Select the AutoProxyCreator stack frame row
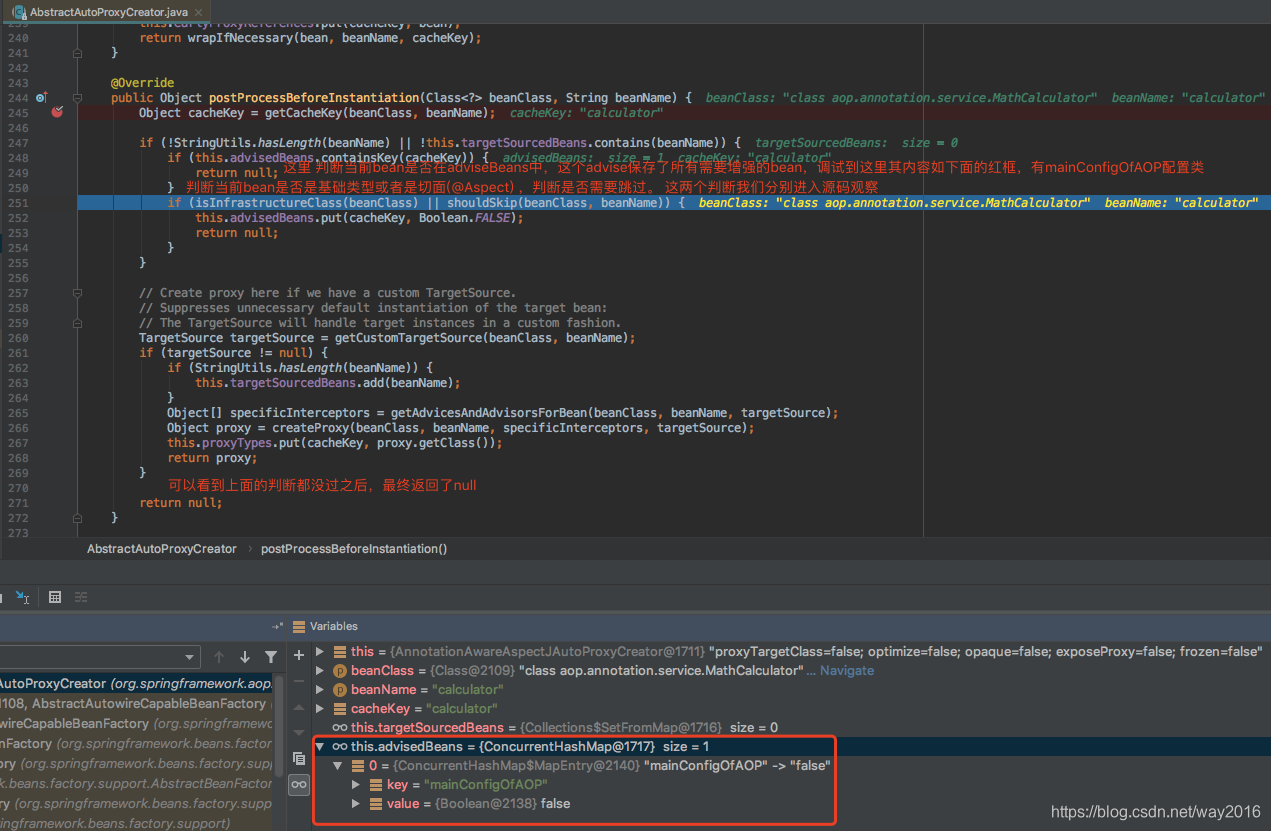 [136, 683]
